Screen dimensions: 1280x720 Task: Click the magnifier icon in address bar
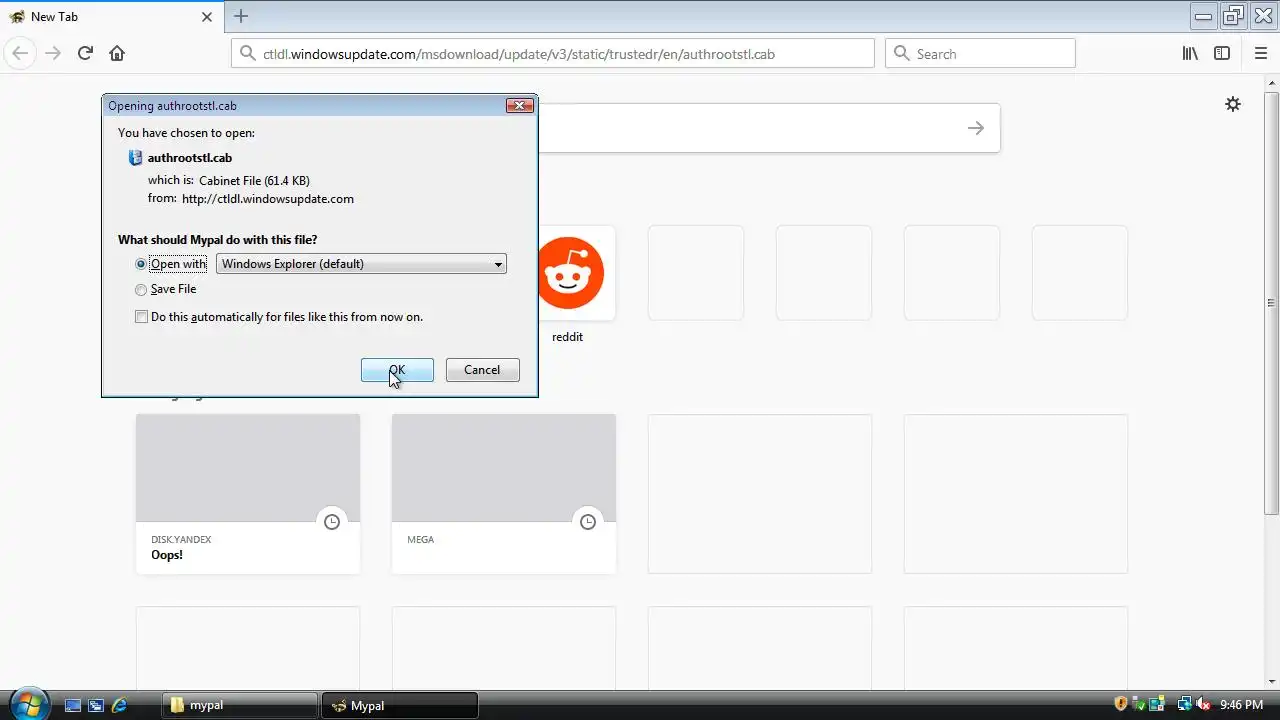tap(248, 54)
